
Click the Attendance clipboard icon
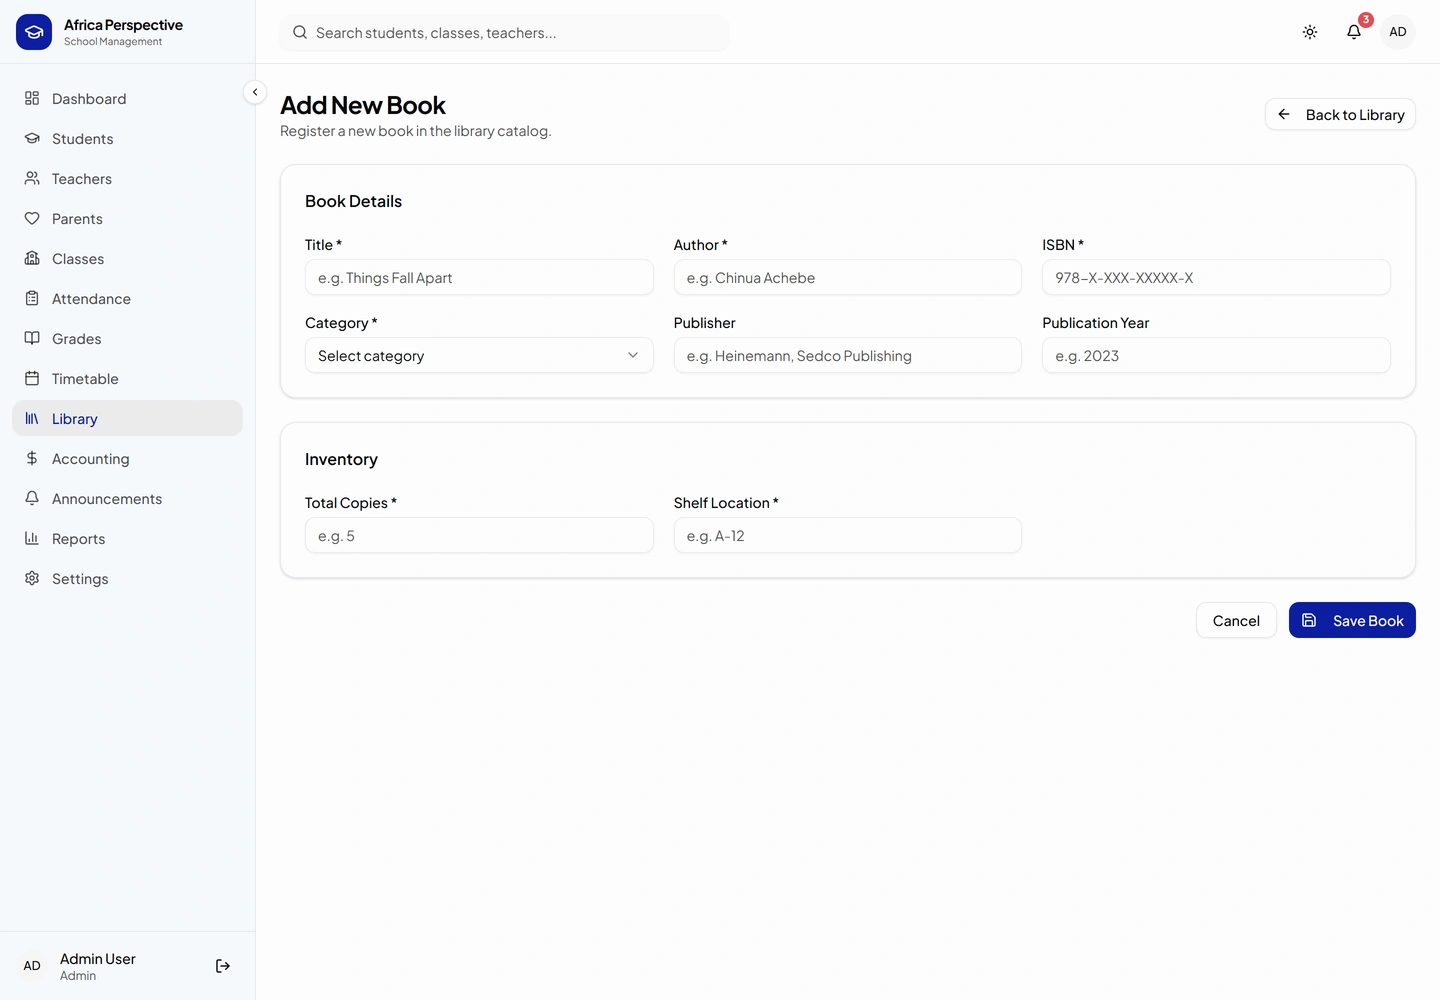pos(32,298)
